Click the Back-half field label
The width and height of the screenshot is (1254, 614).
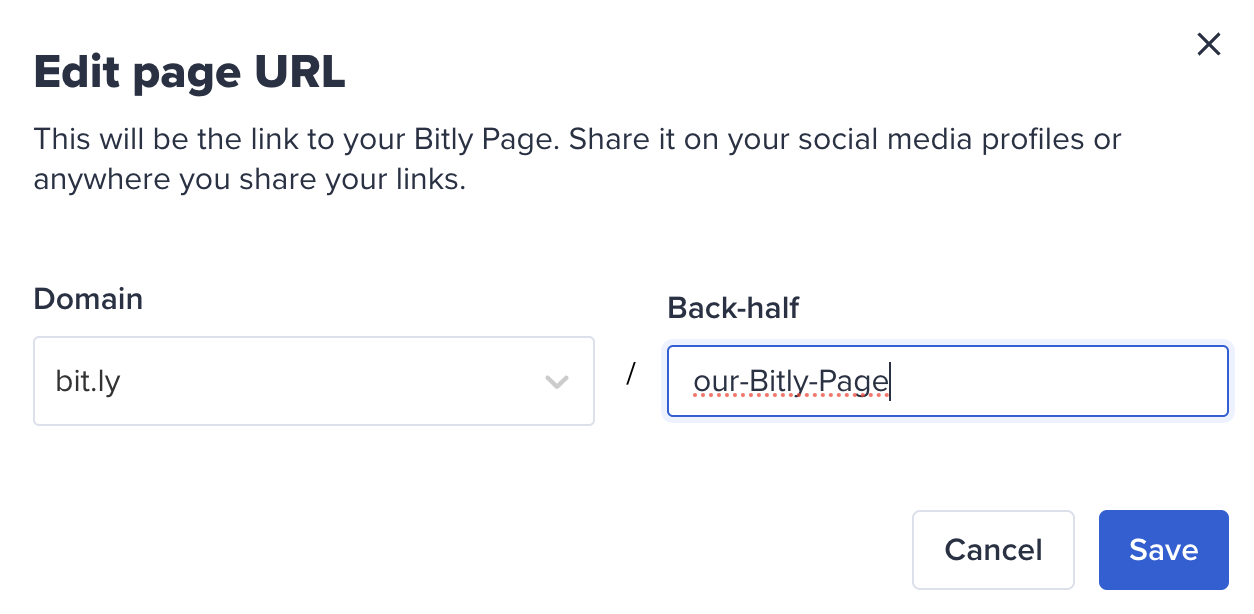(733, 308)
